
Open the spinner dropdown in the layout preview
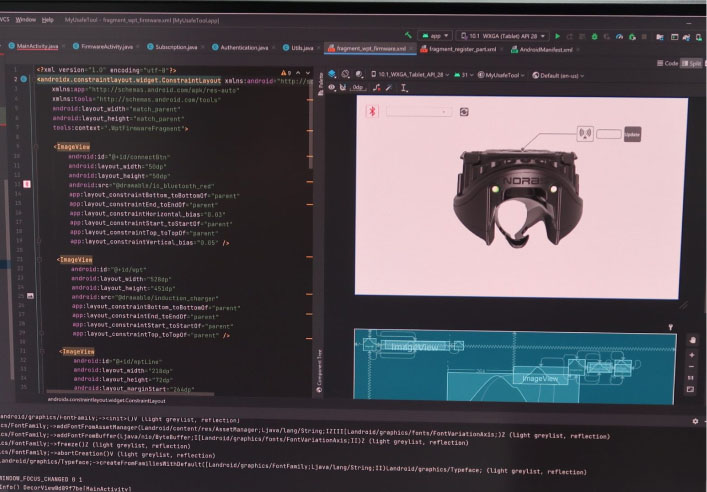coord(418,112)
